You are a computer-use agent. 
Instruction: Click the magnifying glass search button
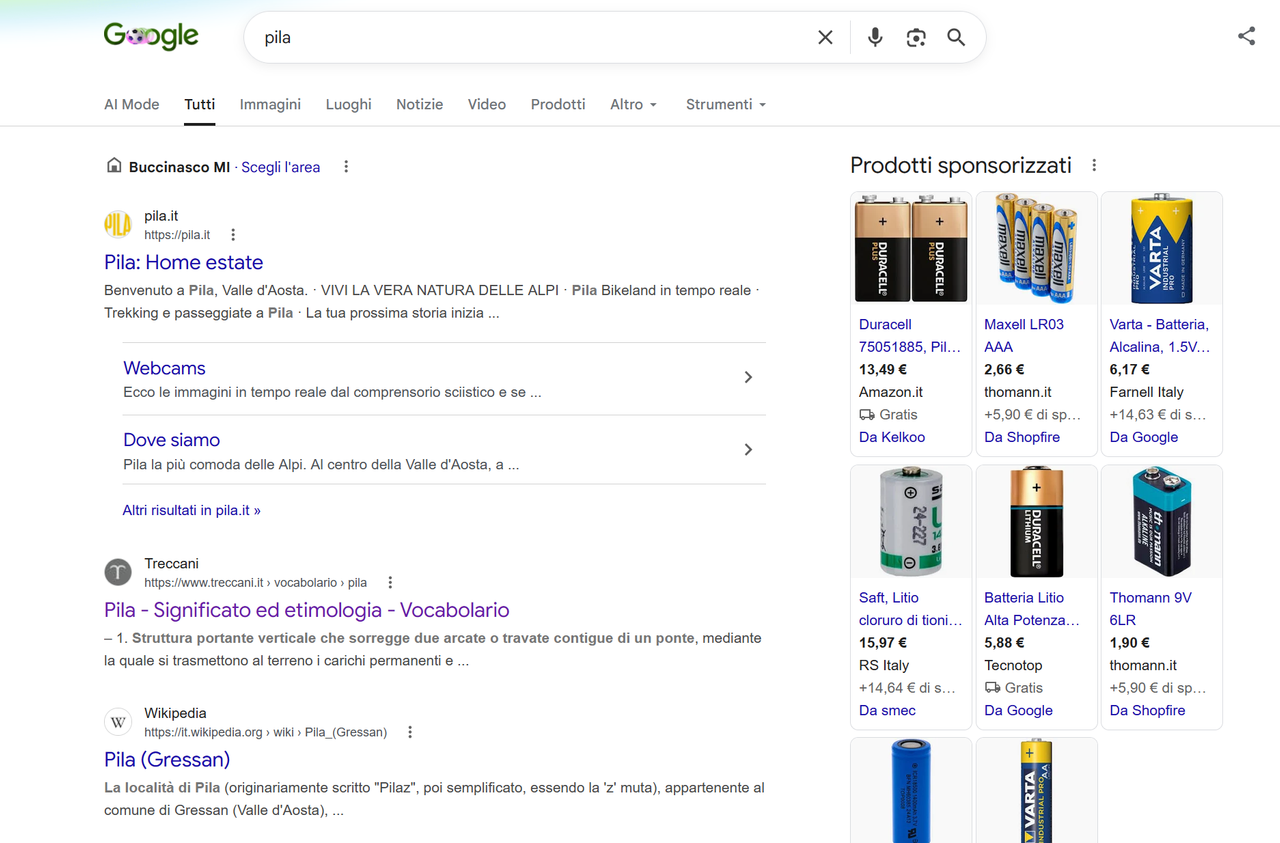(x=956, y=37)
